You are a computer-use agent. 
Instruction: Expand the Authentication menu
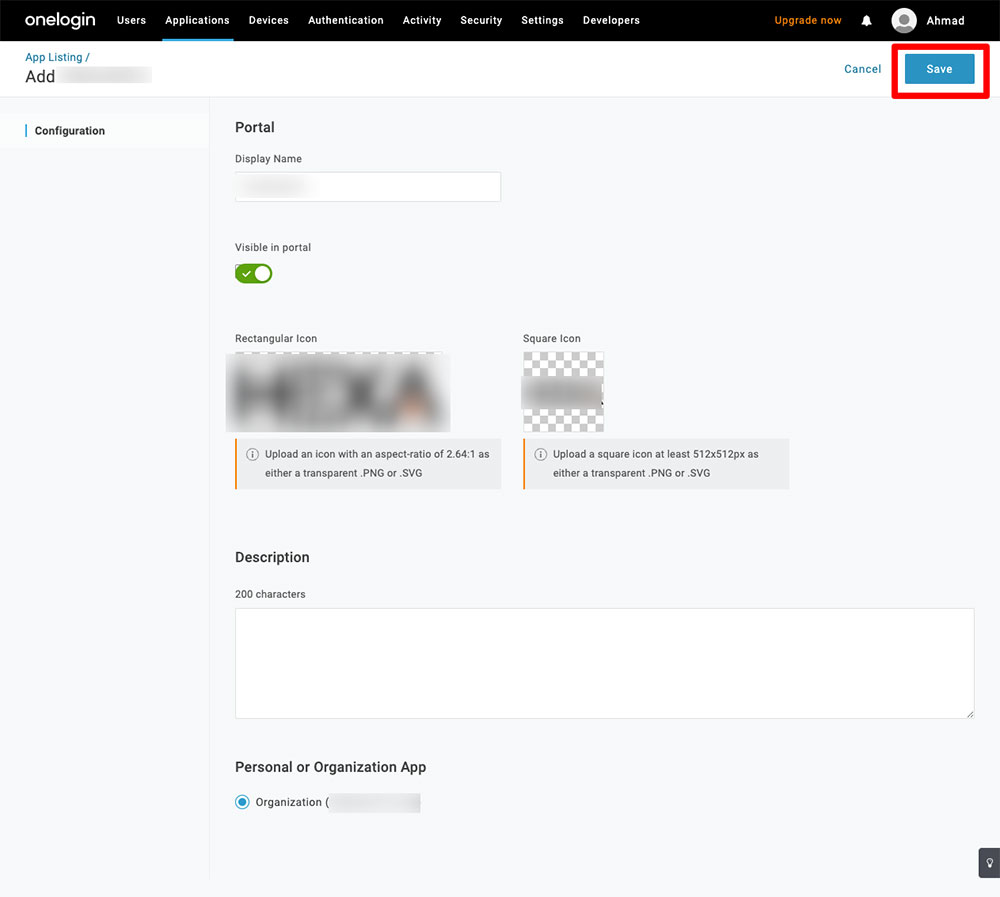[x=345, y=20]
